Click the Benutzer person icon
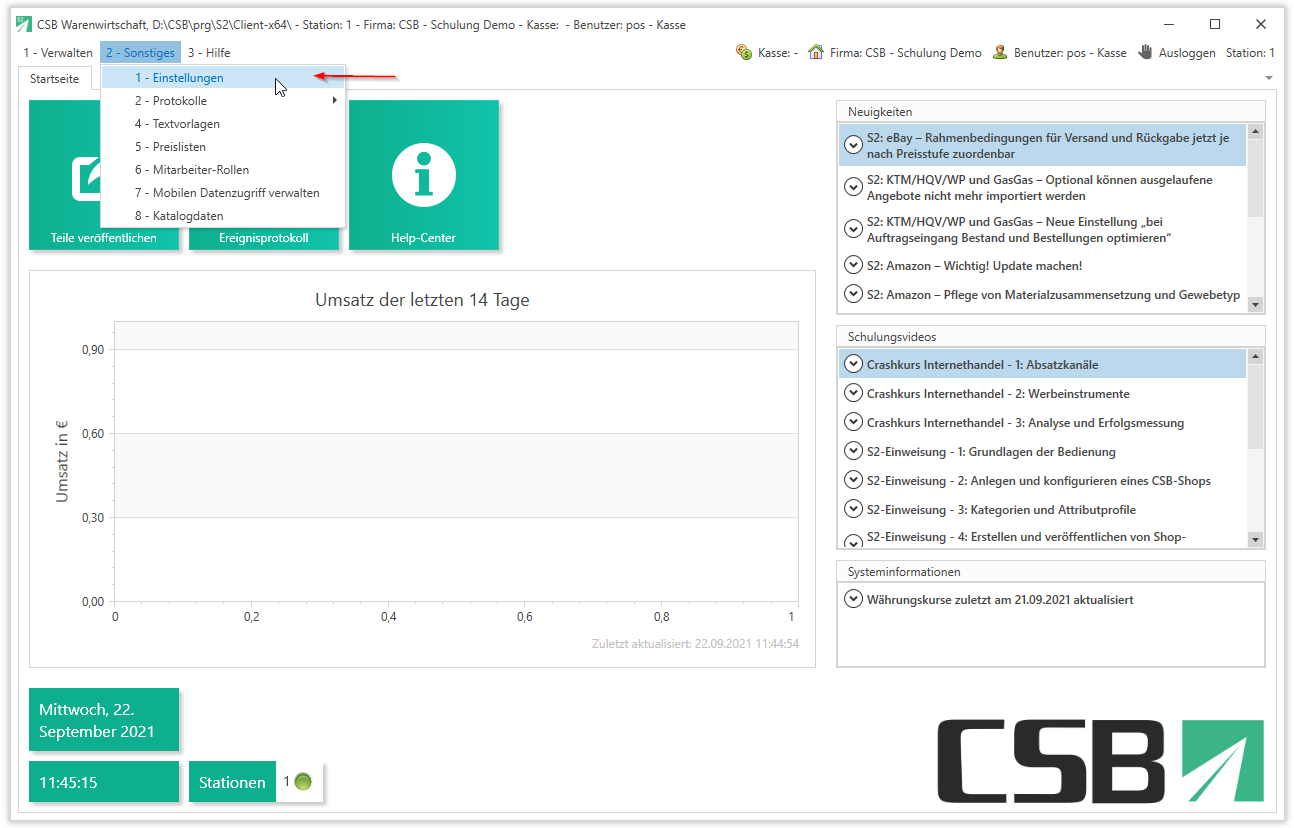 1000,53
